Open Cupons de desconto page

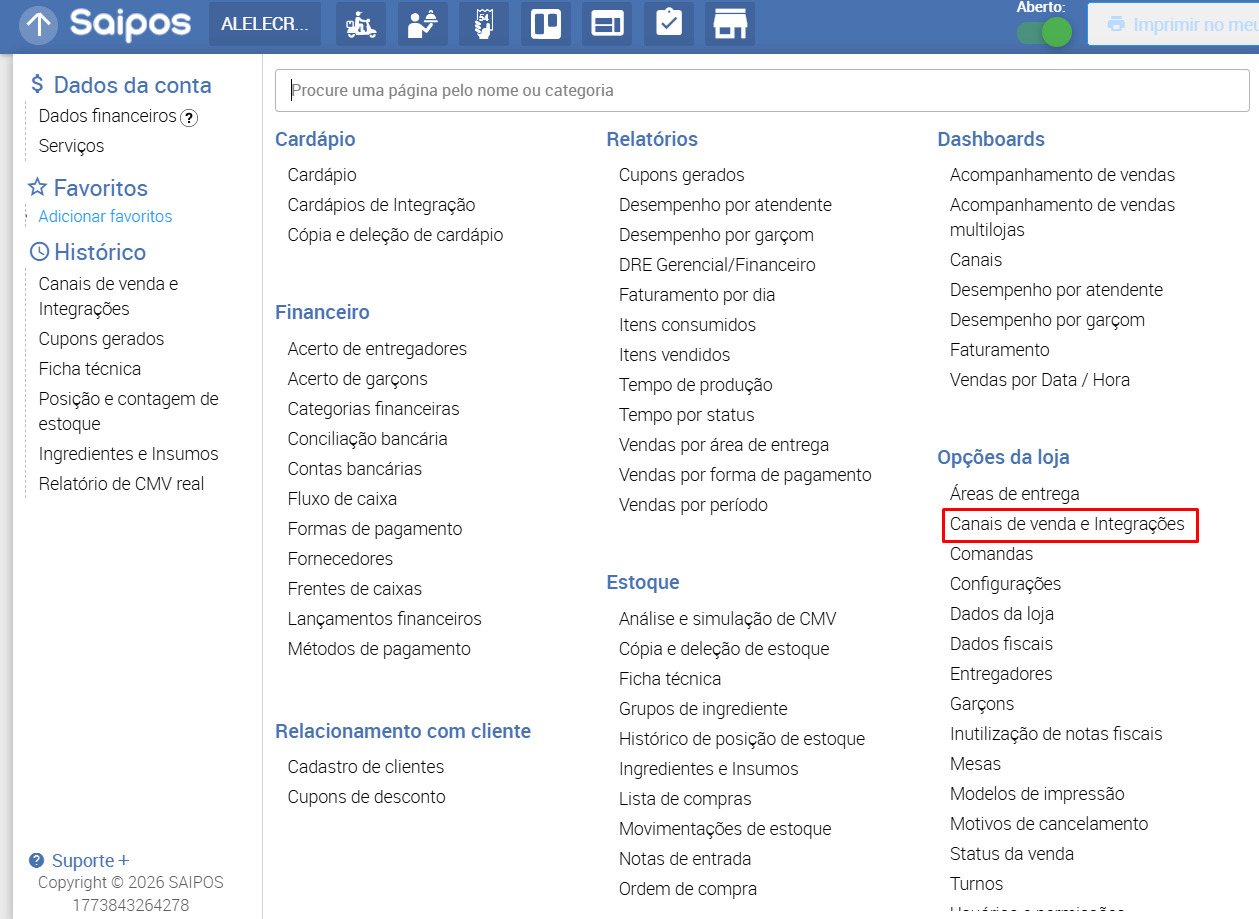click(x=366, y=797)
